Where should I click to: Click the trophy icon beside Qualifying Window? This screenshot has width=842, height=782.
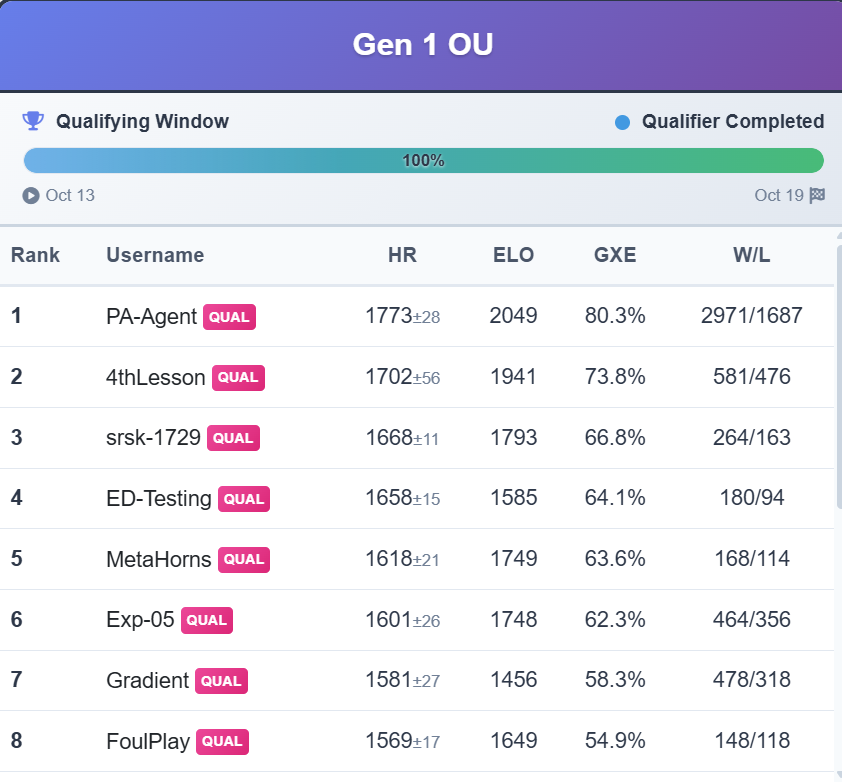coord(33,121)
